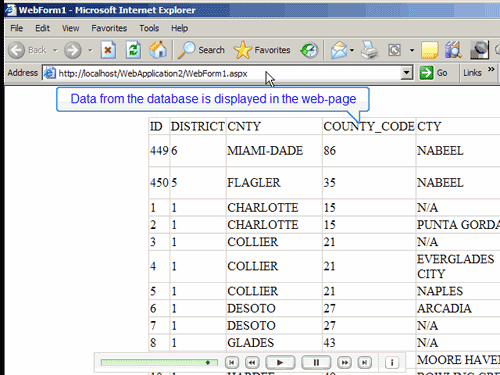Viewport: 500px width, 375px height.
Task: Expand the Links chevron overflow
Action: pos(491,69)
